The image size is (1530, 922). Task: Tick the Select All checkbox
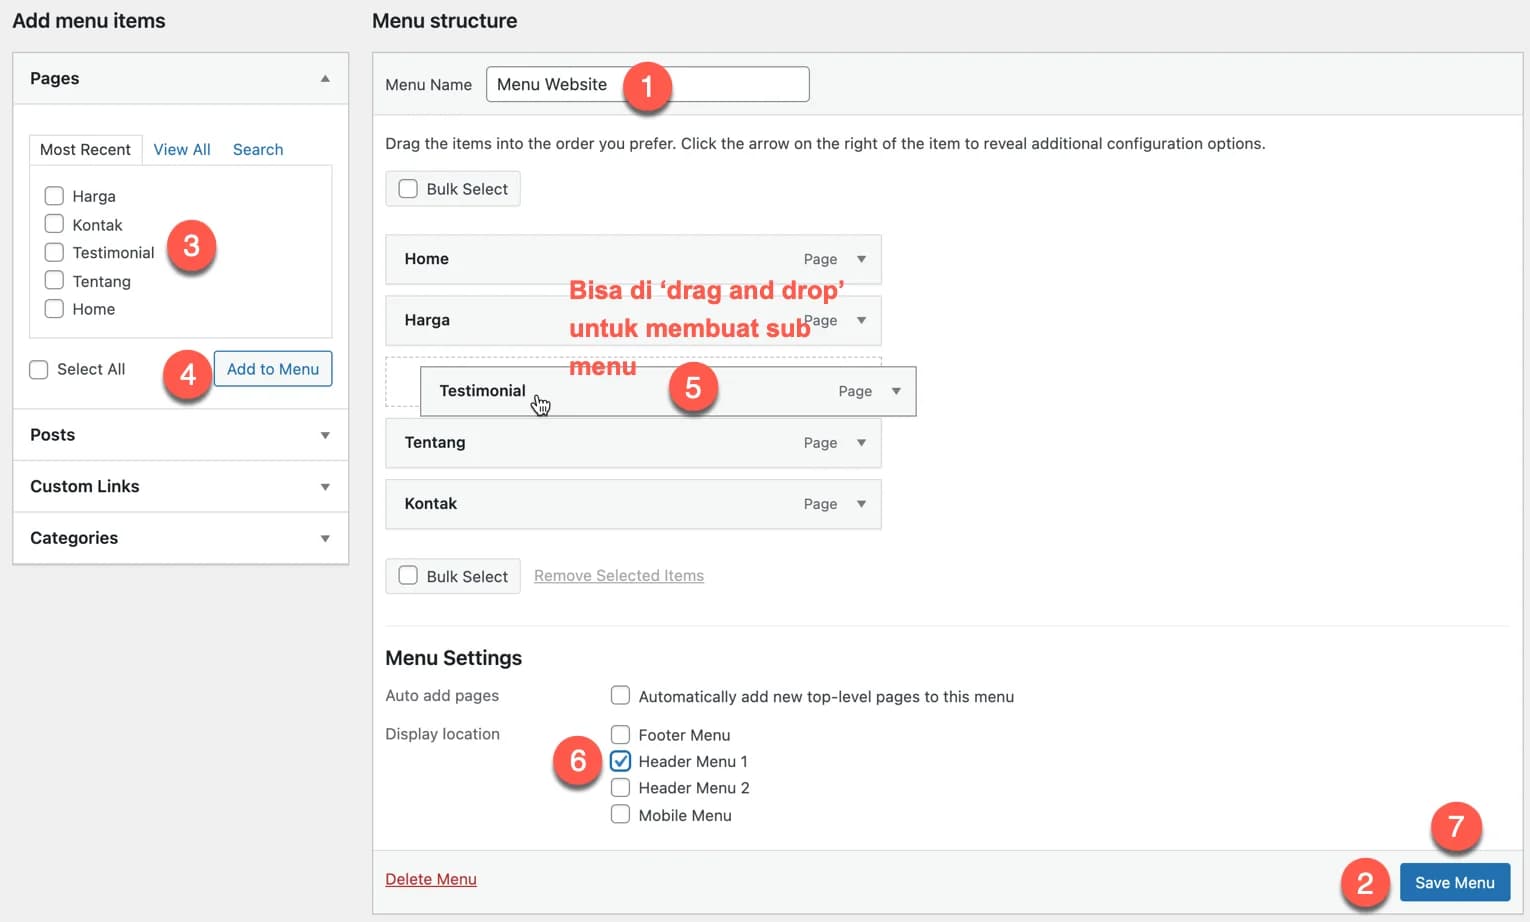click(39, 370)
